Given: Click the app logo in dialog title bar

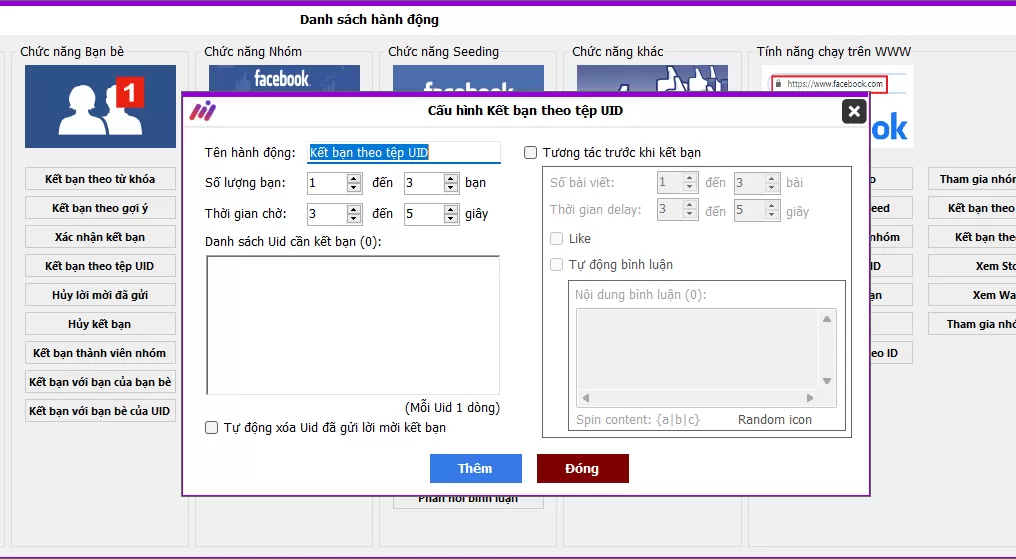Looking at the screenshot, I should 203,111.
